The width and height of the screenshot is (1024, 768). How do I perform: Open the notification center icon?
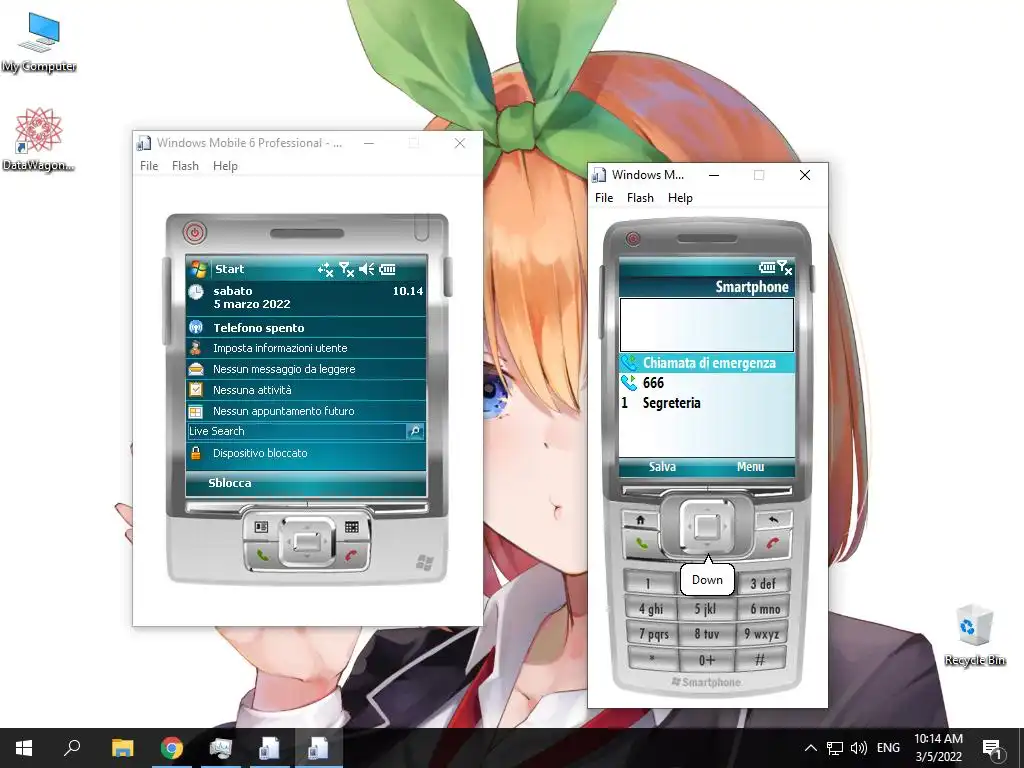tap(992, 748)
